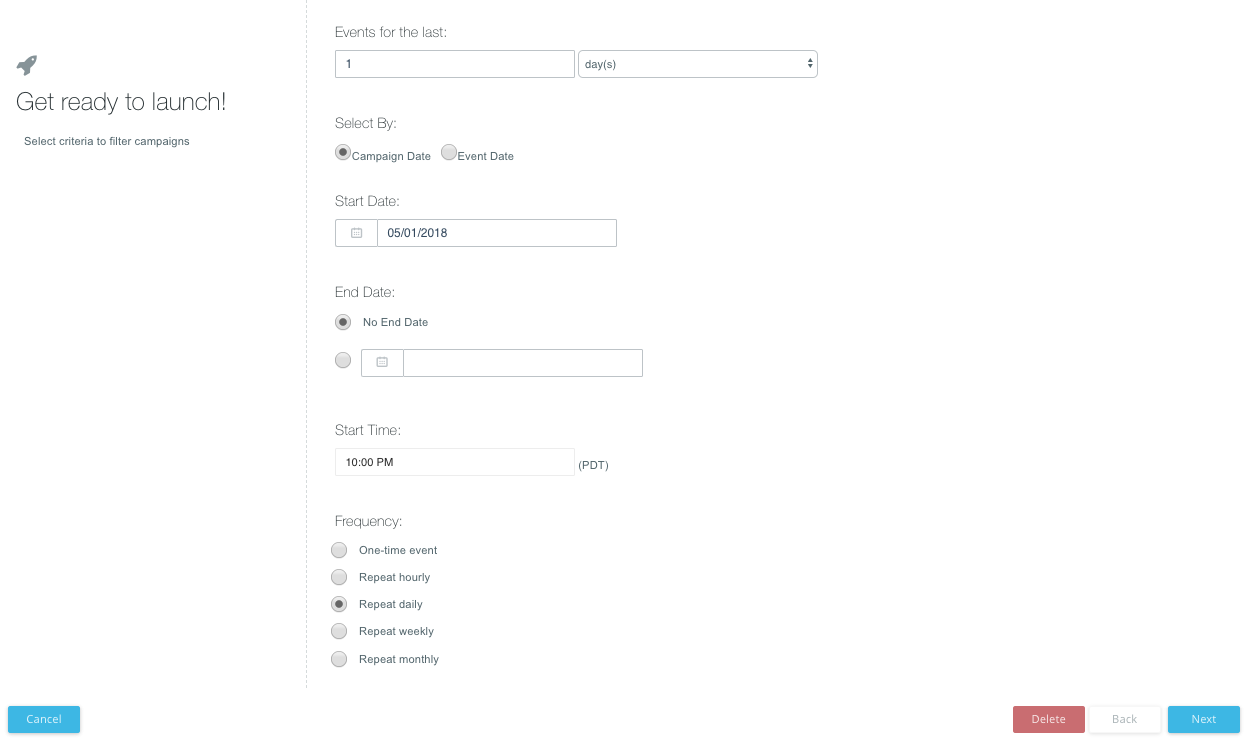Image resolution: width=1246 pixels, height=744 pixels.
Task: Open the Start Date calendar icon
Action: tap(356, 233)
